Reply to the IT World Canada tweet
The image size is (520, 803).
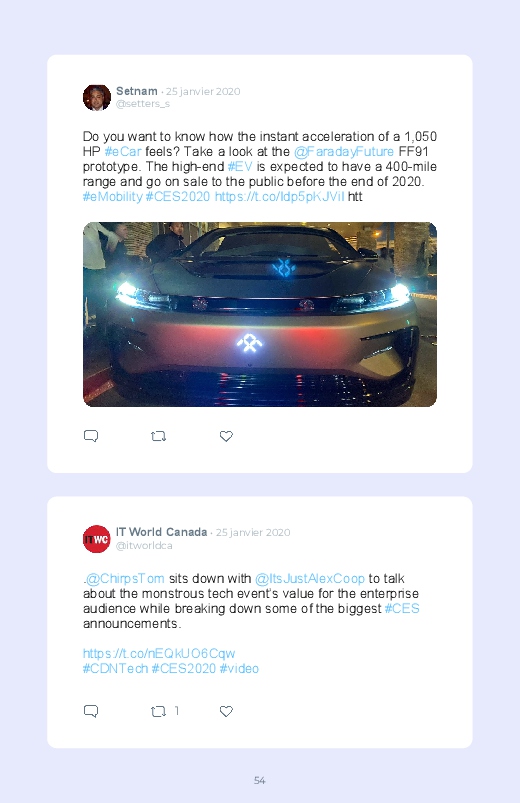pyautogui.click(x=91, y=711)
